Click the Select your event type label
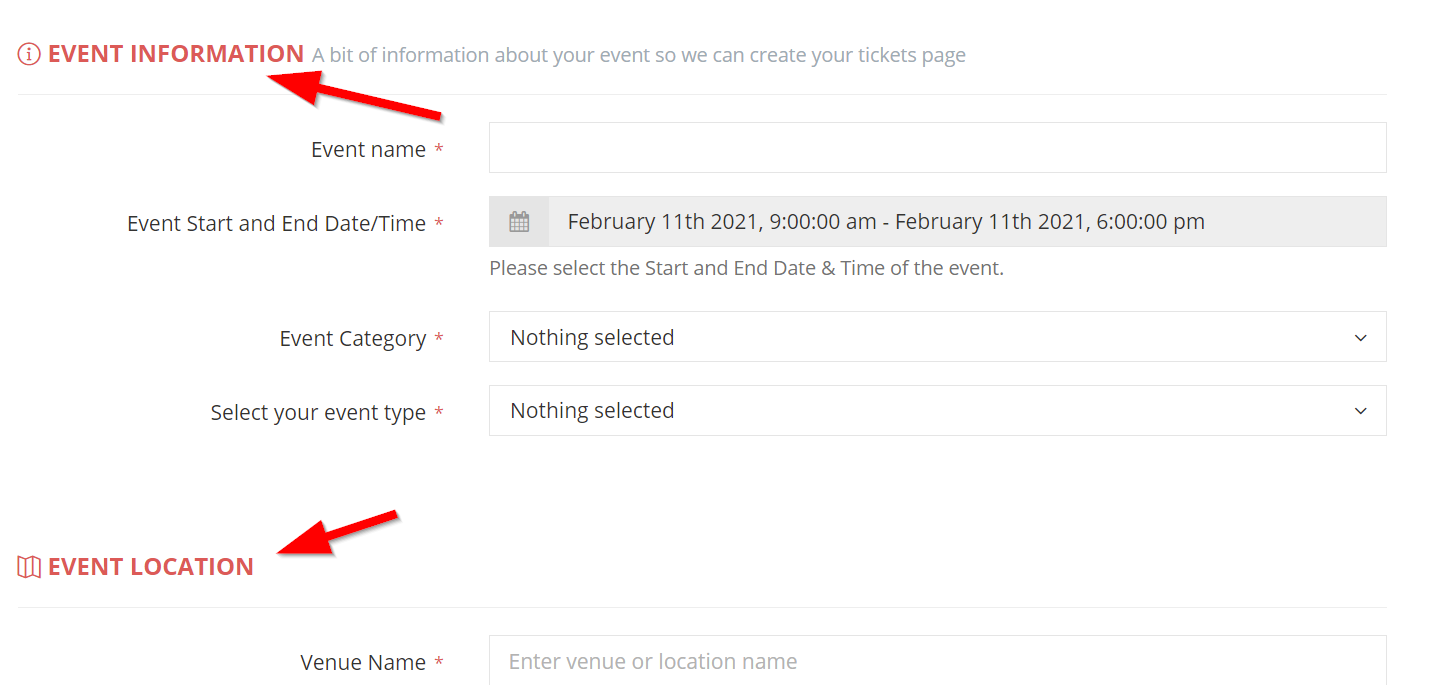This screenshot has height=685, width=1440. (x=318, y=413)
